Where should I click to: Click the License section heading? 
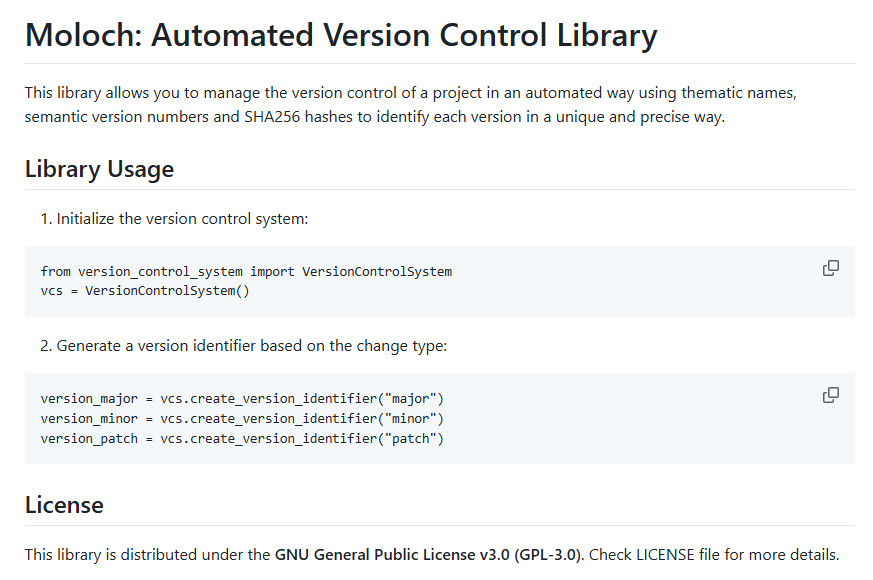[x=63, y=505]
